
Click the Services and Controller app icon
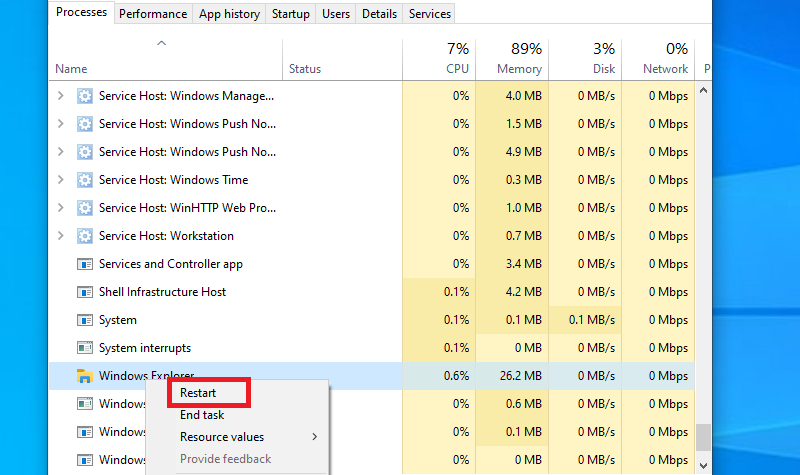point(85,264)
